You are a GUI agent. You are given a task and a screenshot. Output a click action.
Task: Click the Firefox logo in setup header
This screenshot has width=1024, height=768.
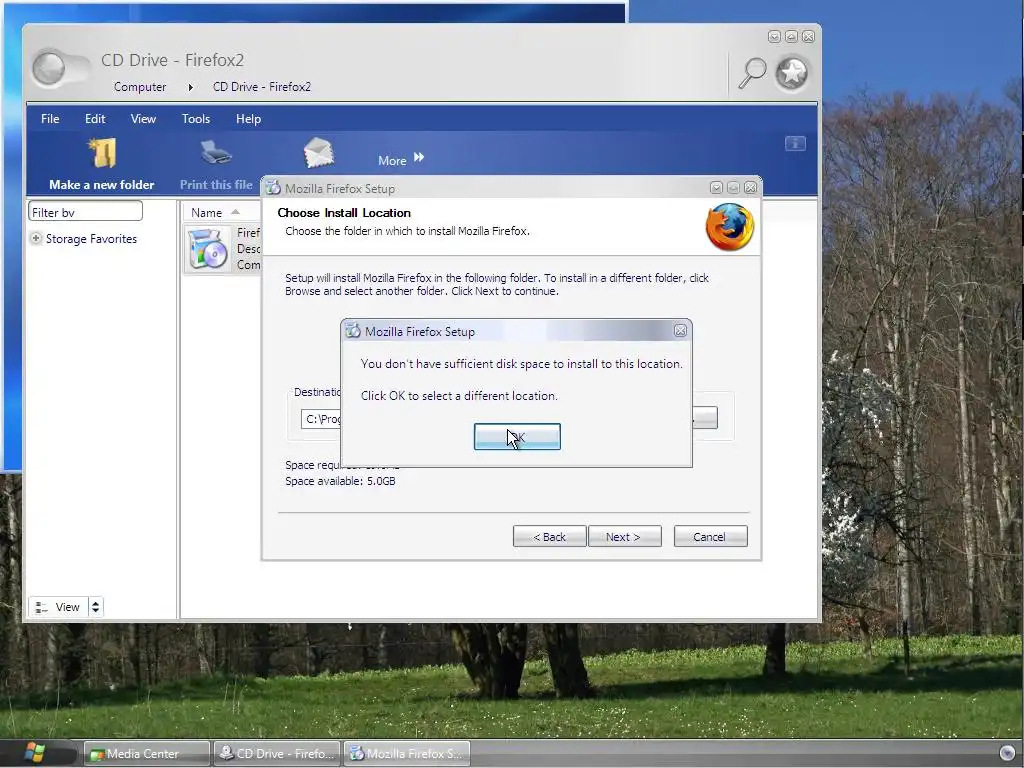729,227
